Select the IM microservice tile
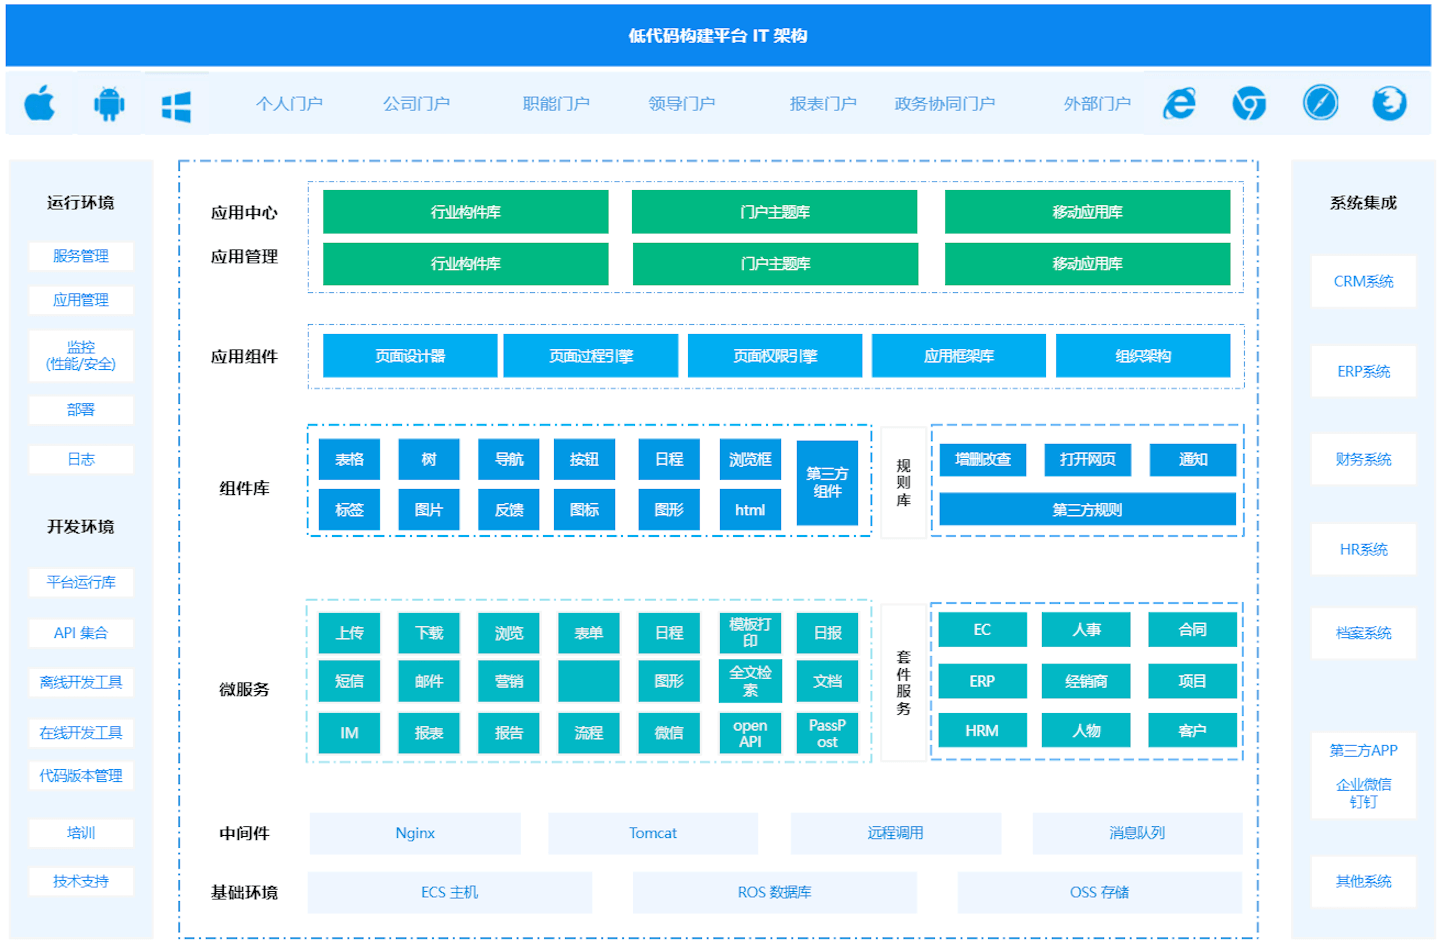The image size is (1439, 951). click(x=349, y=733)
